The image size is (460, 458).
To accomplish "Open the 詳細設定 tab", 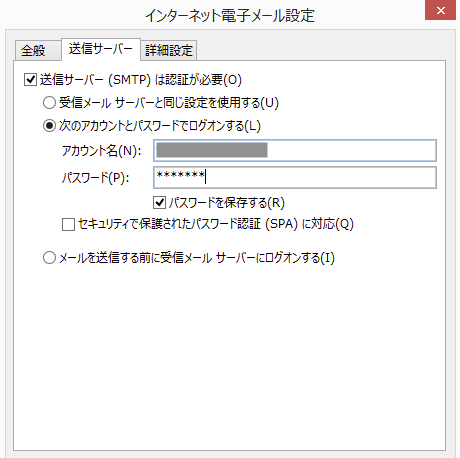I will point(169,51).
